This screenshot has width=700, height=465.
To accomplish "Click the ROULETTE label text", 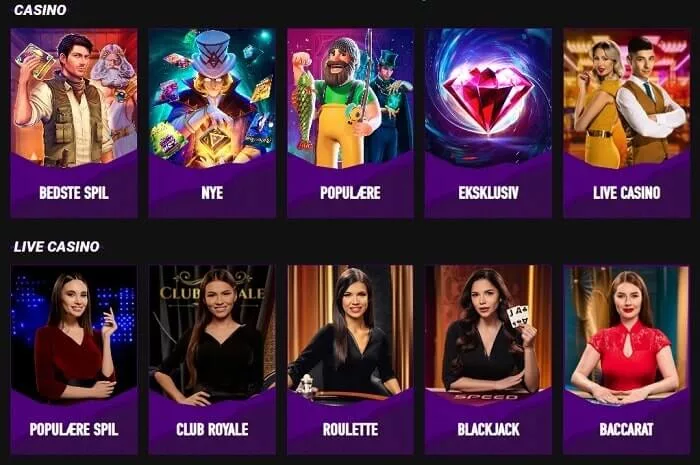I will pos(350,429).
